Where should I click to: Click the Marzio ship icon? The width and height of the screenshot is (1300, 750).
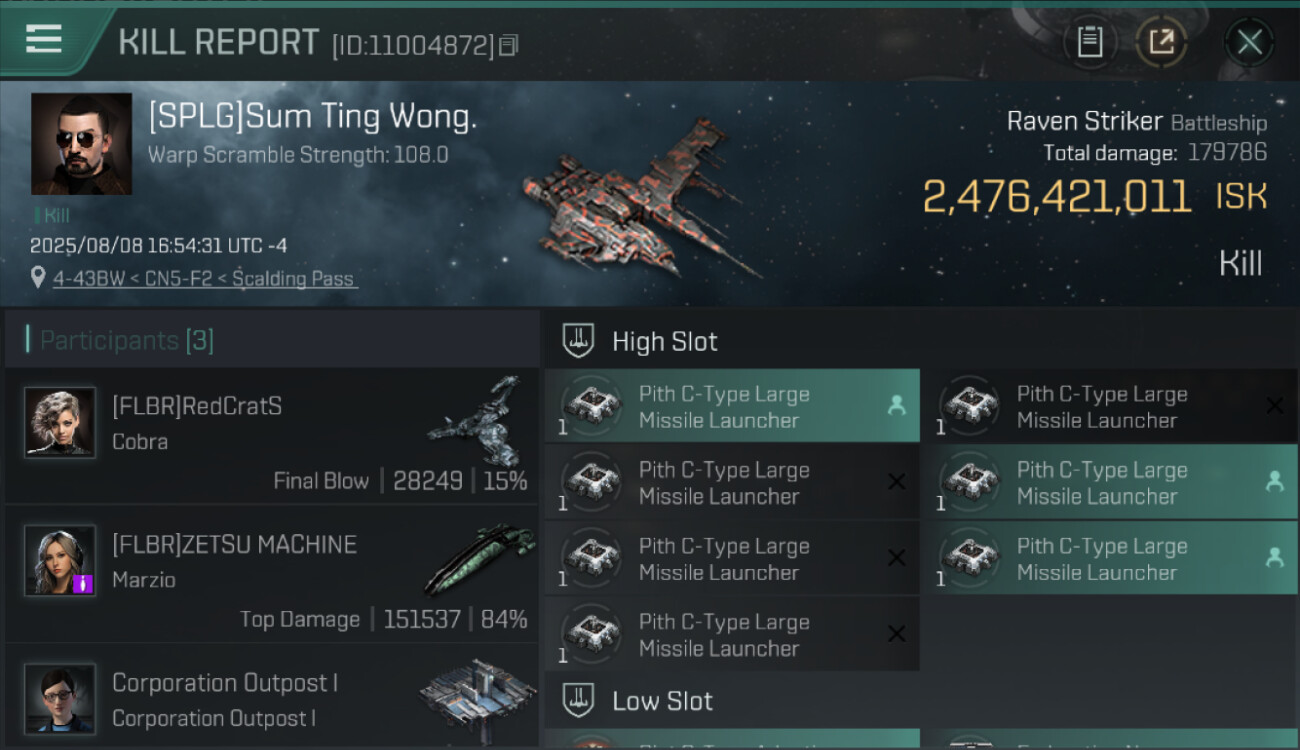pos(475,560)
